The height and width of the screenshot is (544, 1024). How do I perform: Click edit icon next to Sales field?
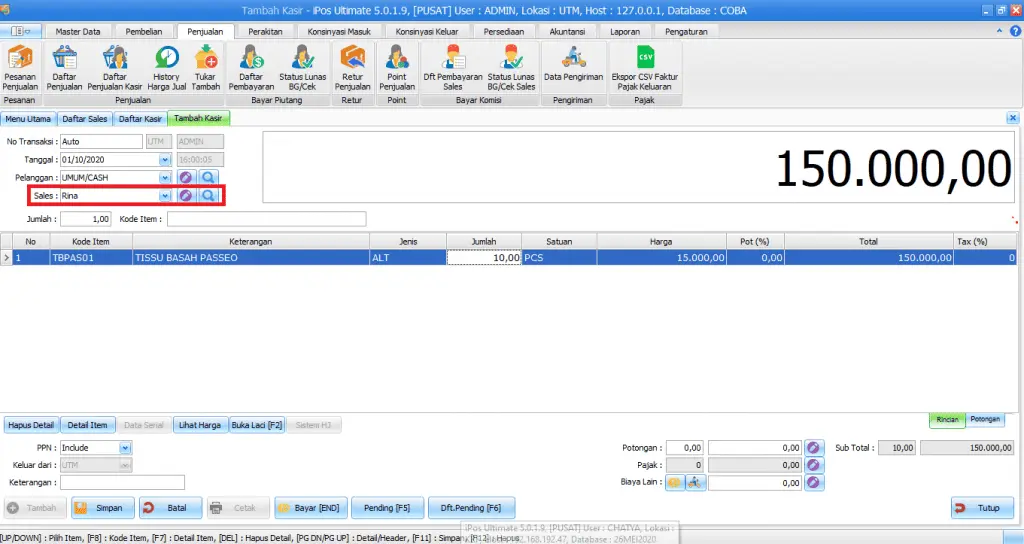click(x=185, y=195)
